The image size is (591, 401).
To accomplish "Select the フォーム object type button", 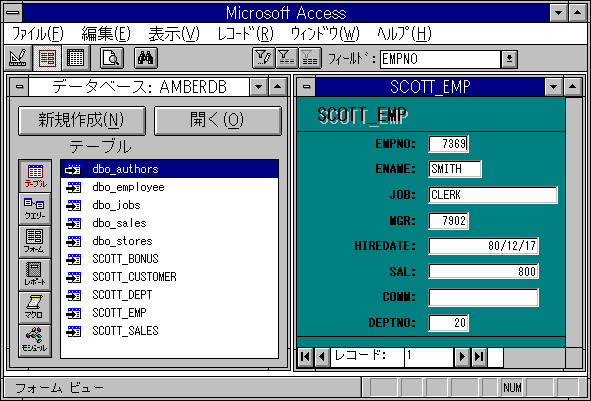I will [35, 242].
